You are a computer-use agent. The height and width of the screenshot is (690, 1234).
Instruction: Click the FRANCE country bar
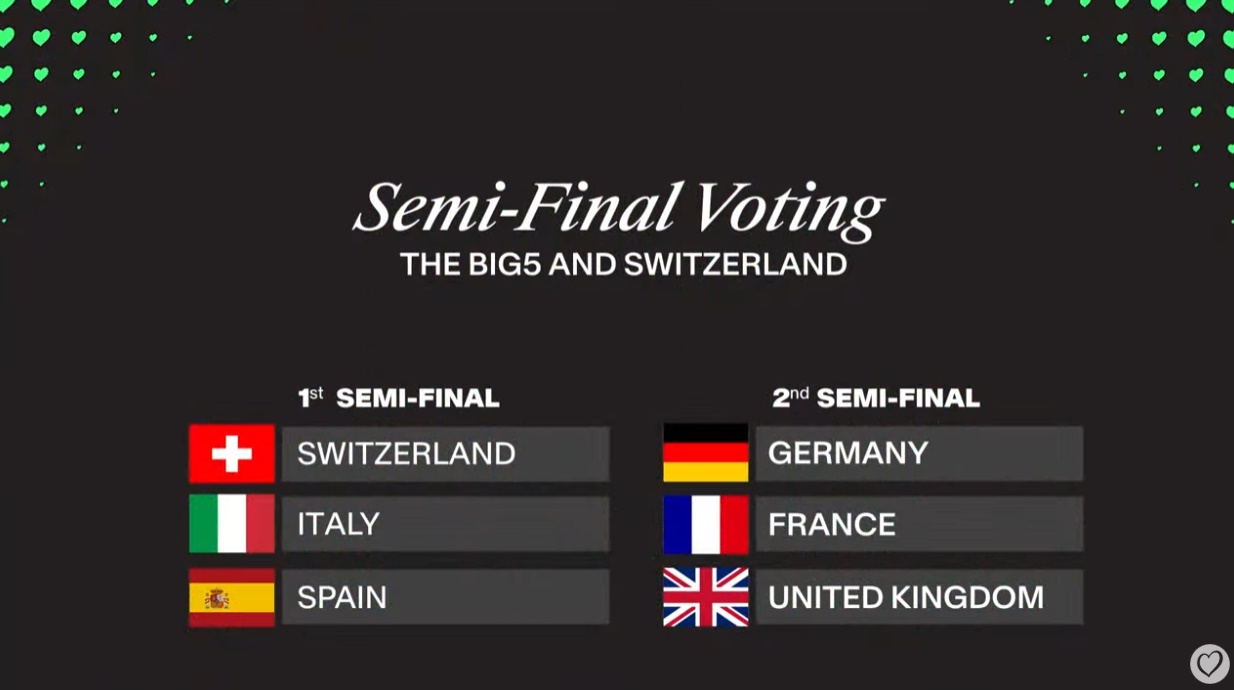pos(918,524)
